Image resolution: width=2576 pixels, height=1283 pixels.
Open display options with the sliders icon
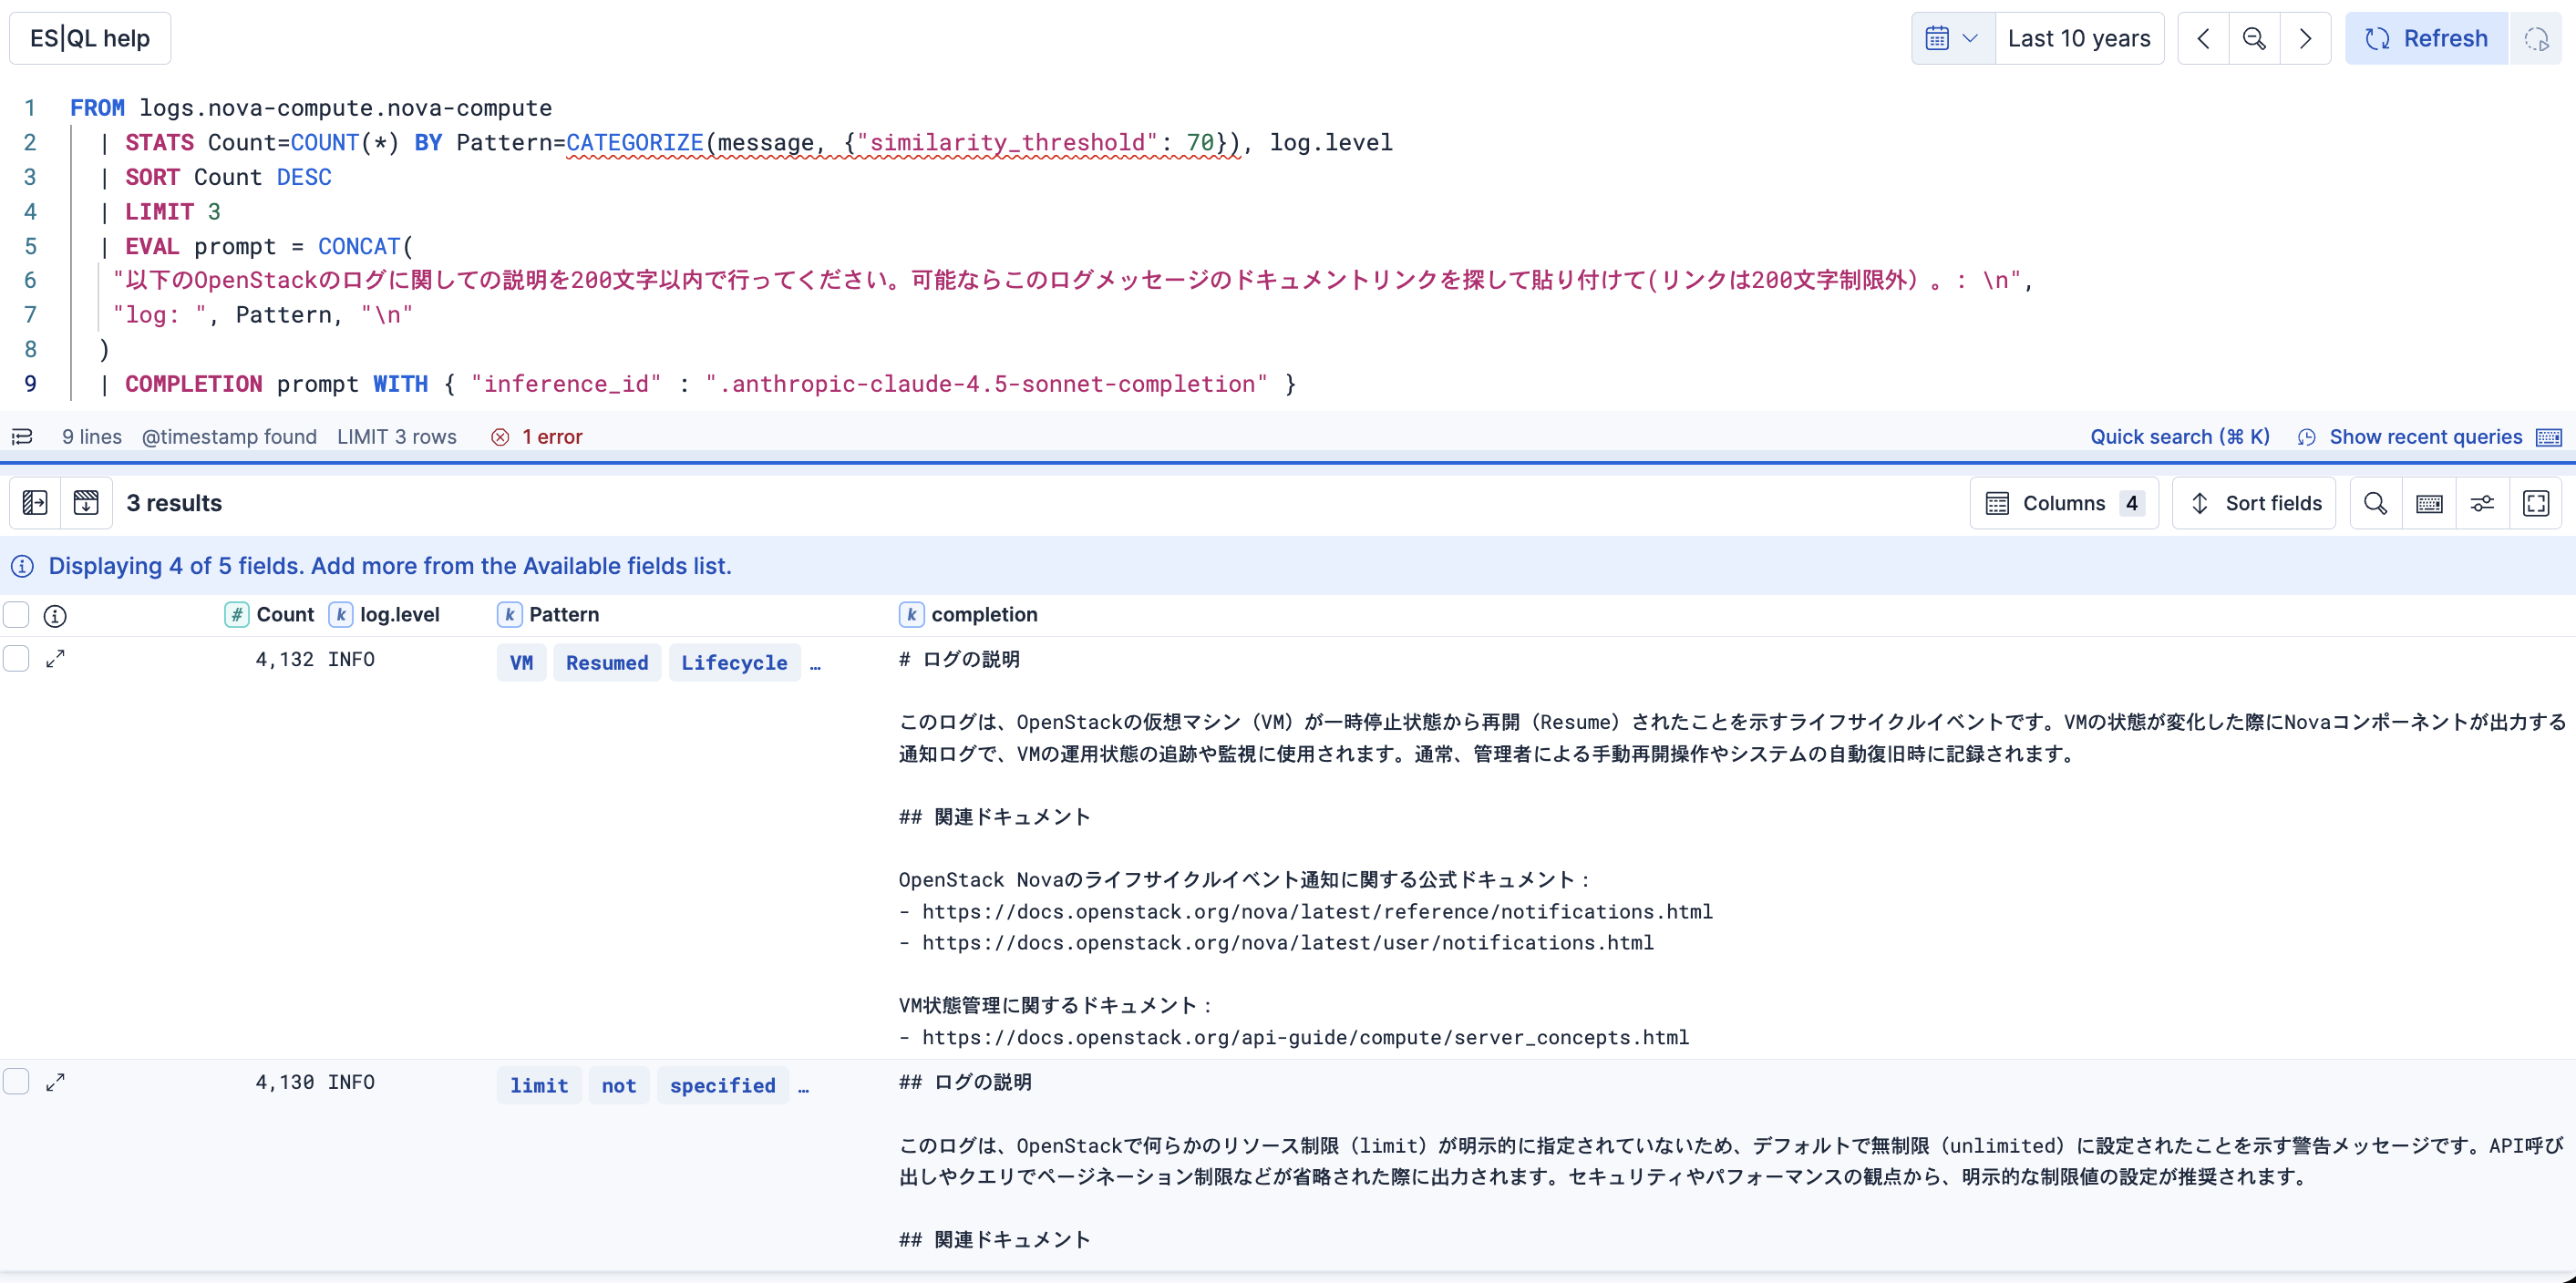(x=2484, y=503)
